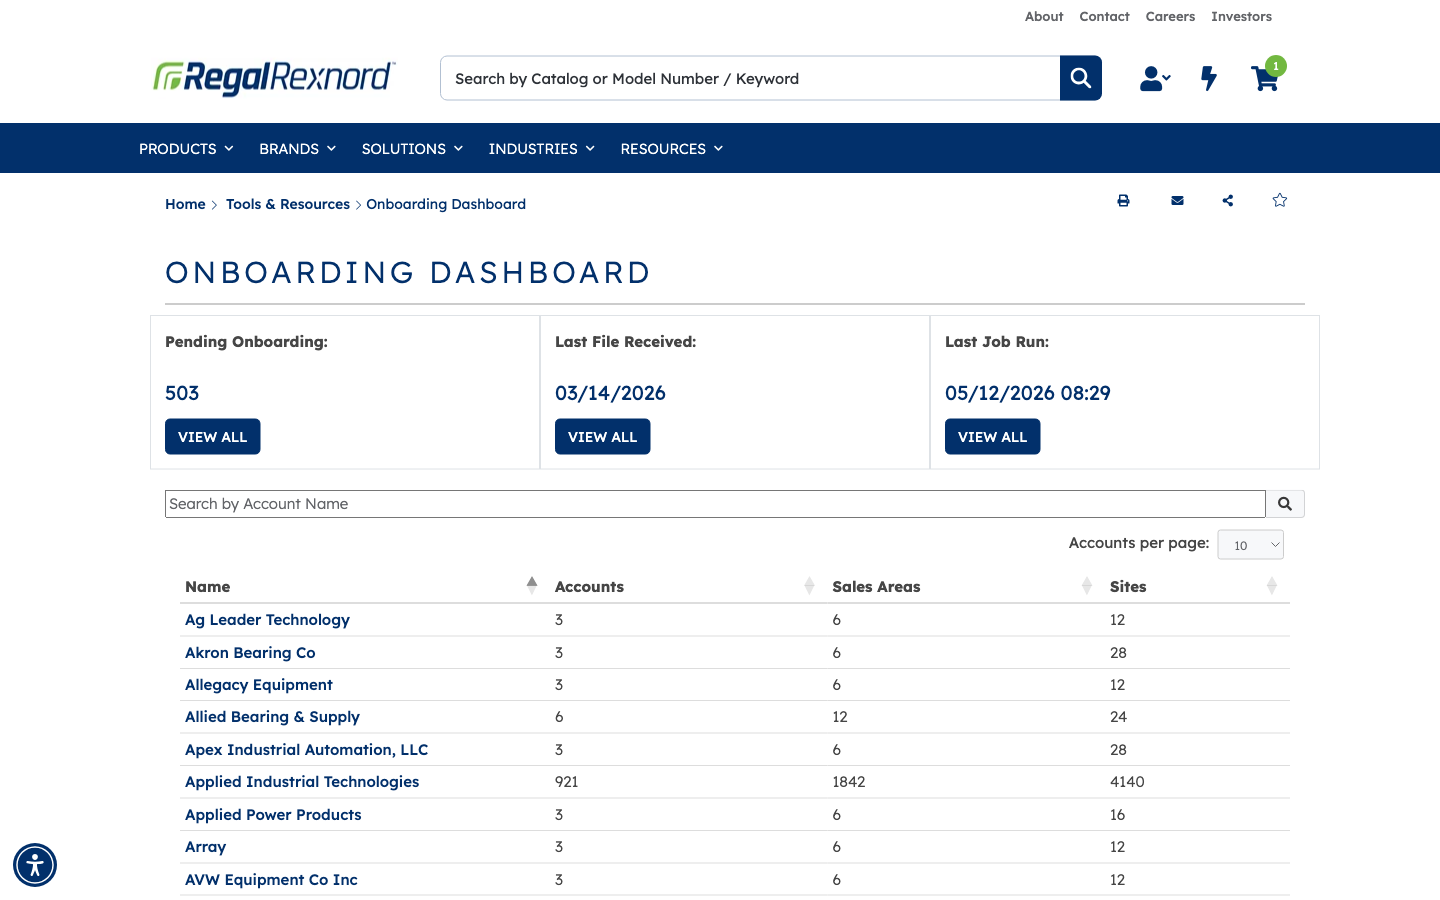Open the Careers link
This screenshot has width=1440, height=900.
[x=1170, y=16]
